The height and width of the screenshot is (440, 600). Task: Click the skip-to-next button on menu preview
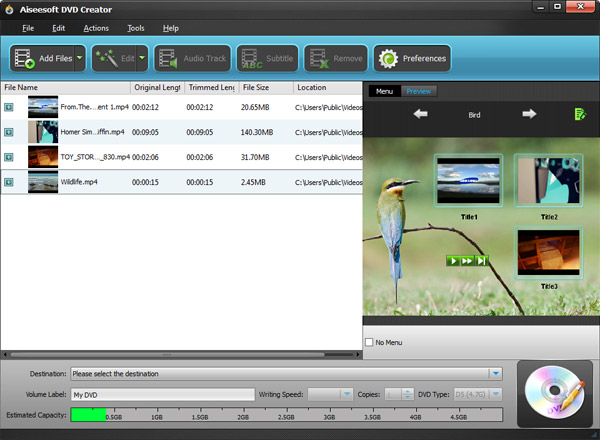[481, 261]
